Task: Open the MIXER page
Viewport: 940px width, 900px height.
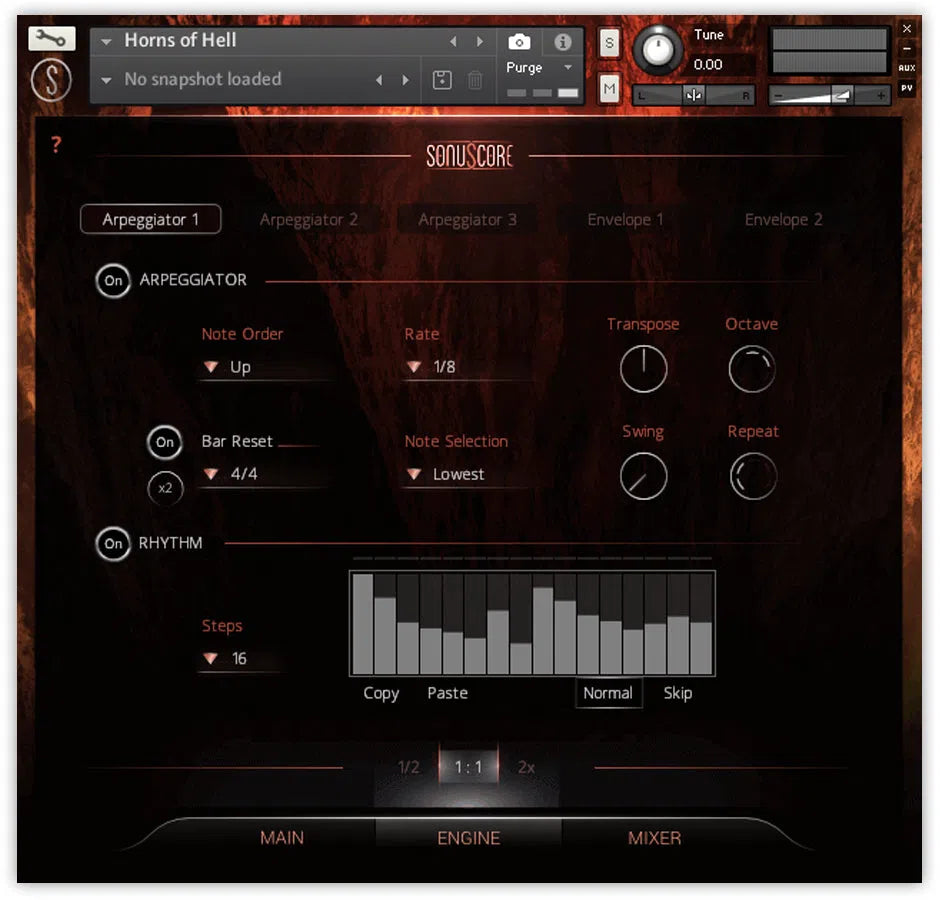Action: tap(653, 838)
